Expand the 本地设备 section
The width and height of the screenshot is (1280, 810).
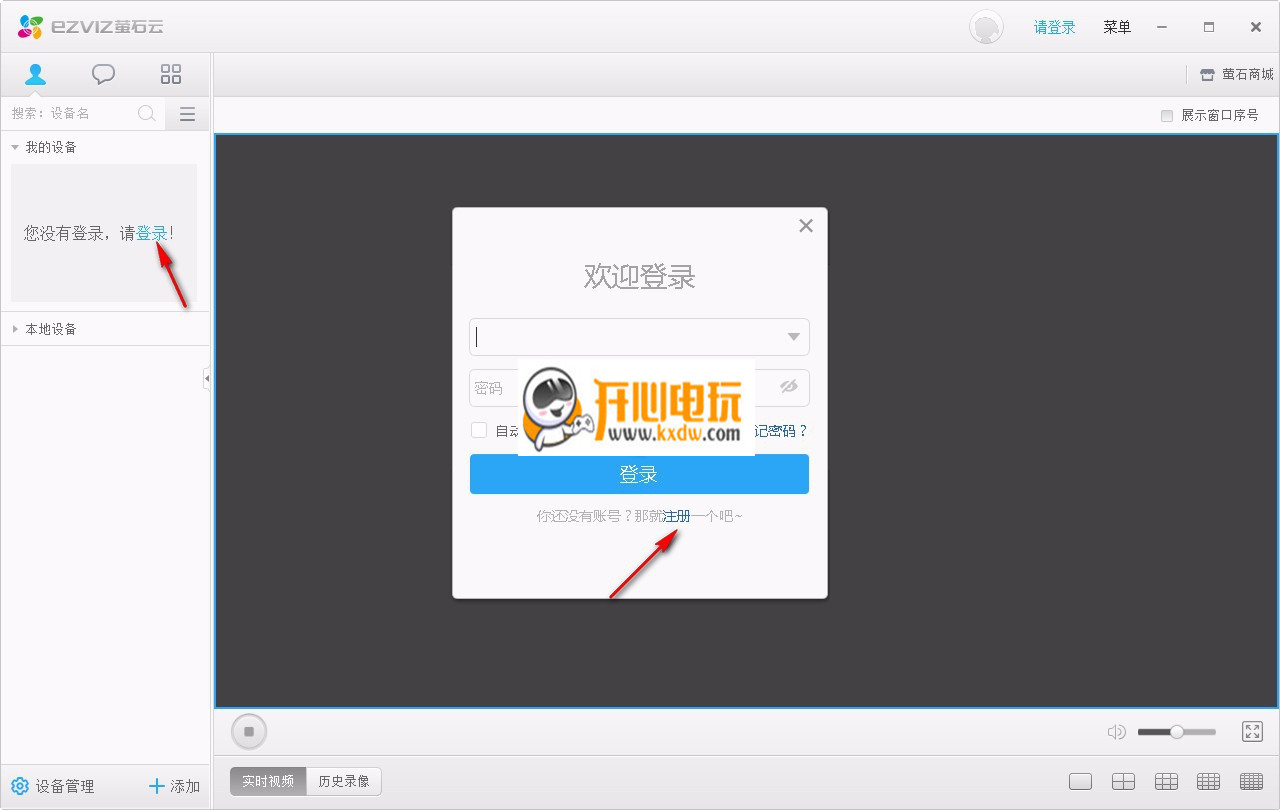tap(15, 329)
